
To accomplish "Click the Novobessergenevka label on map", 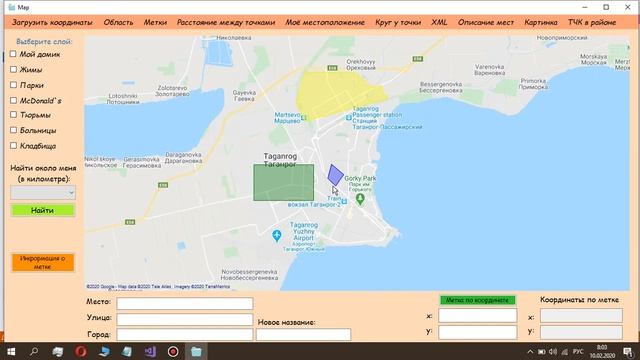I will [x=249, y=275].
